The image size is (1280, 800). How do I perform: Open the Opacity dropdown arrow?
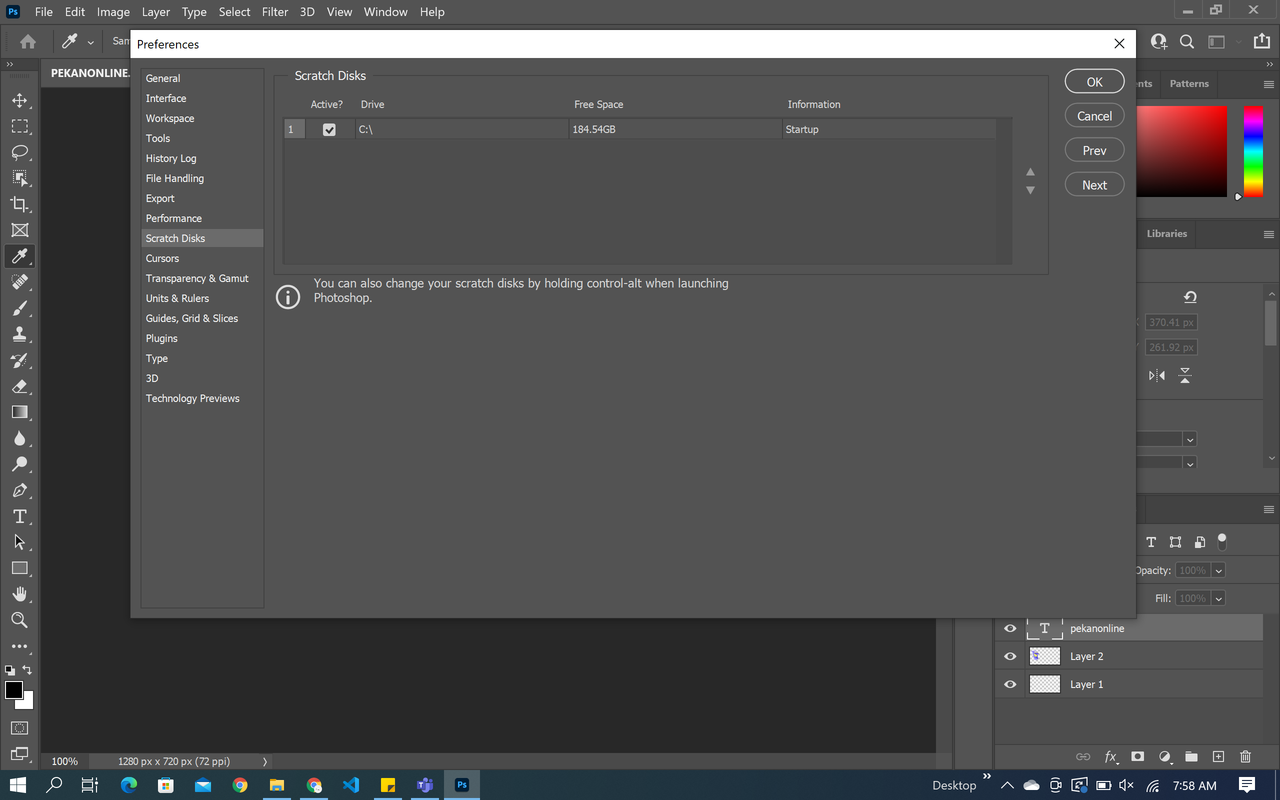pyautogui.click(x=1218, y=570)
